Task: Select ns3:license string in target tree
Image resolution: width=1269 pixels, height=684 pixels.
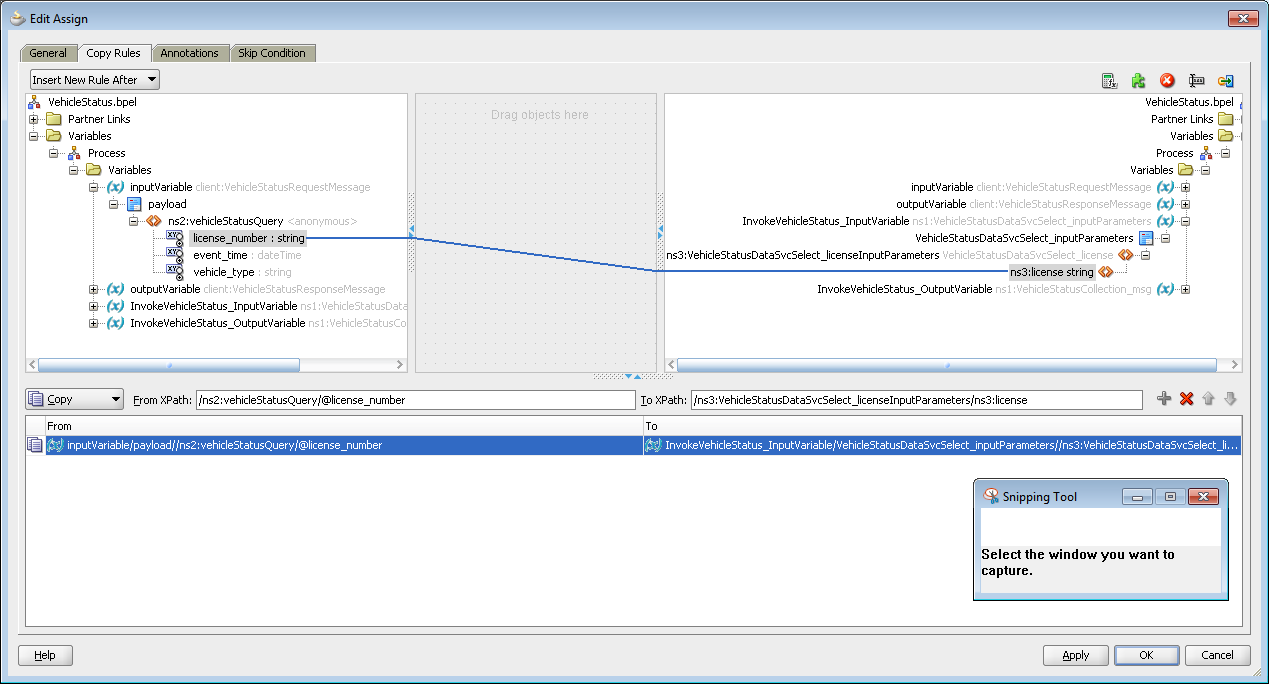Action: click(1052, 272)
